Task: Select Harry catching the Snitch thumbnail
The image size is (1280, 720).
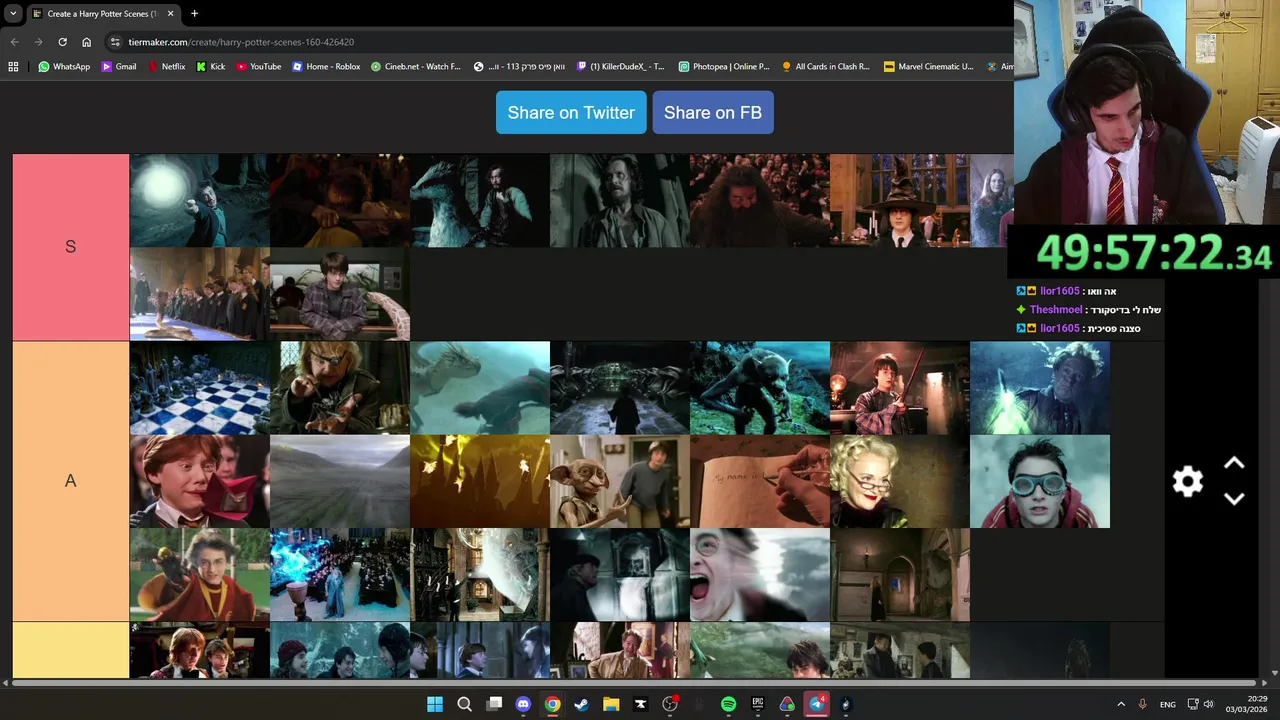Action: click(199, 575)
